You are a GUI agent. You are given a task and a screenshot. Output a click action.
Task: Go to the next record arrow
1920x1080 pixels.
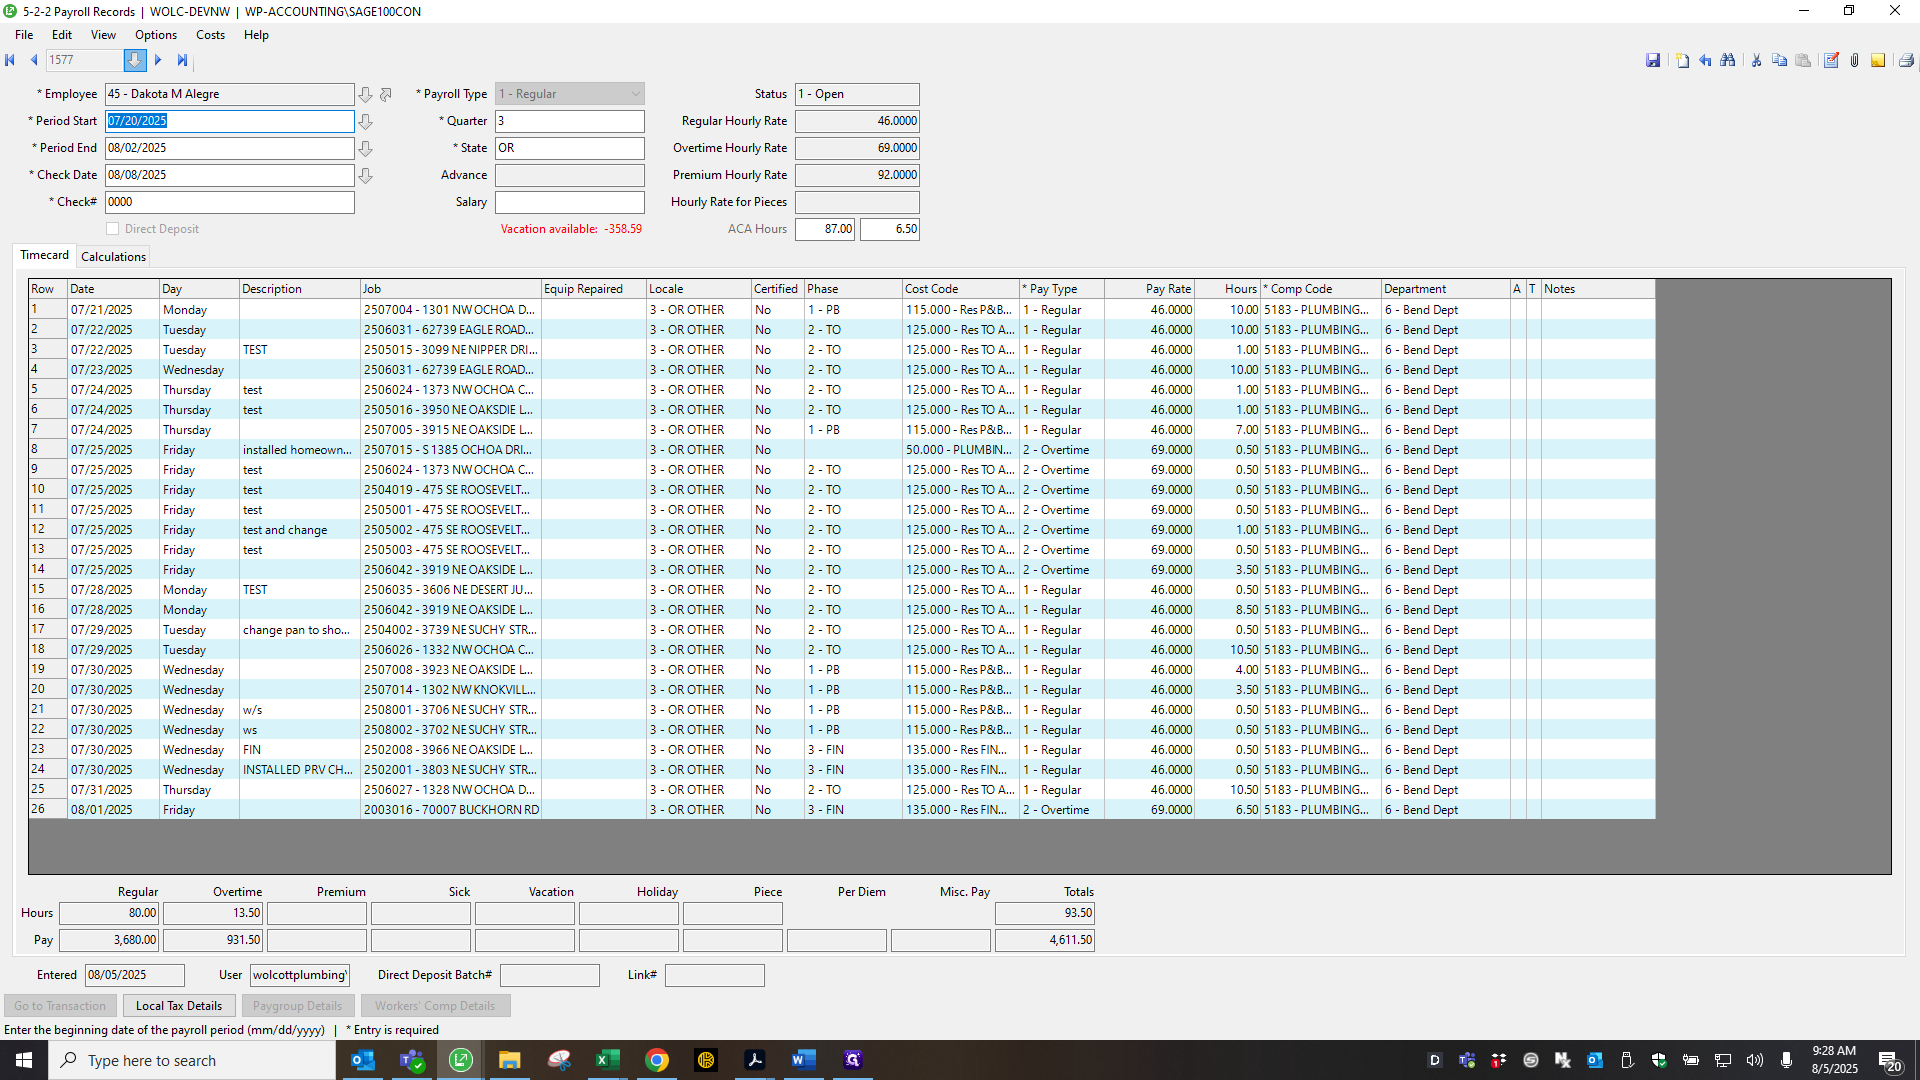[158, 60]
